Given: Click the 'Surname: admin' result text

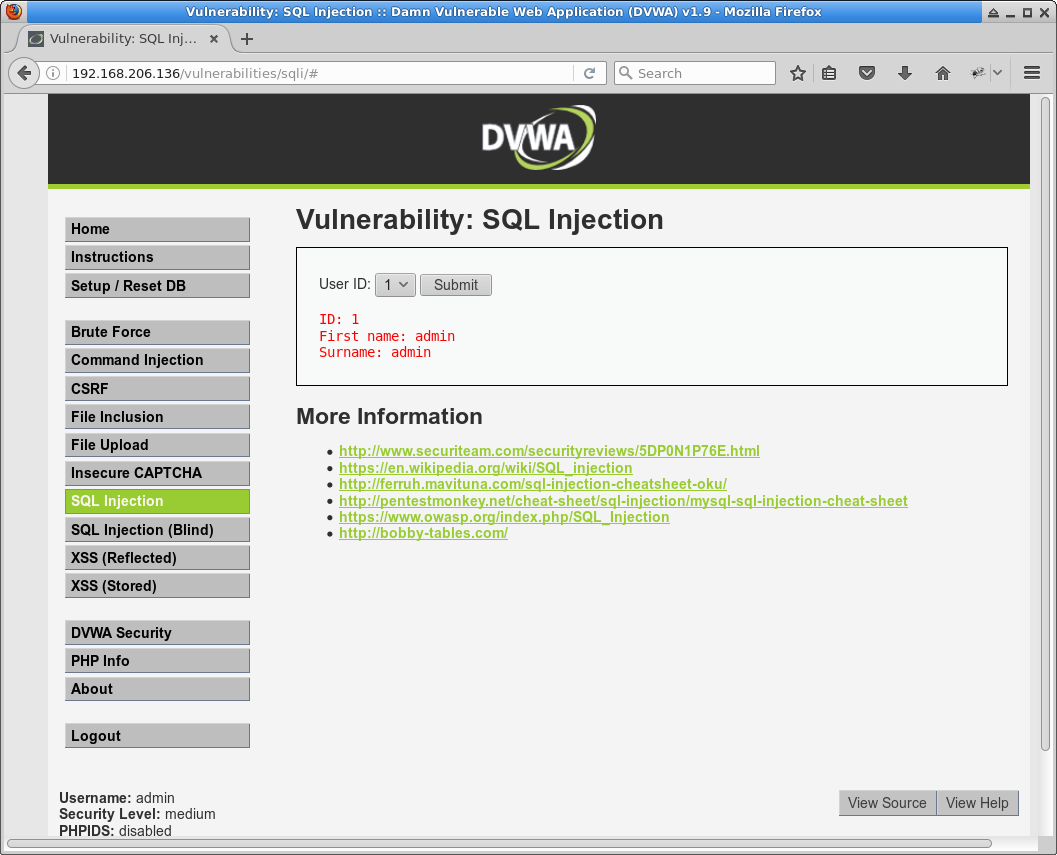Looking at the screenshot, I should click(375, 352).
